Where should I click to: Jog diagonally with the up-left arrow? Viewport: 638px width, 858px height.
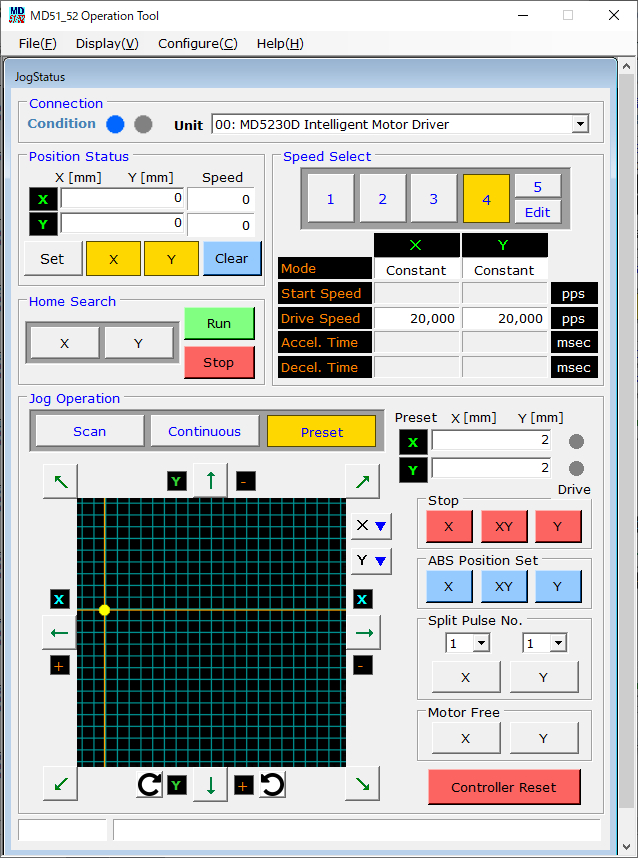point(60,481)
